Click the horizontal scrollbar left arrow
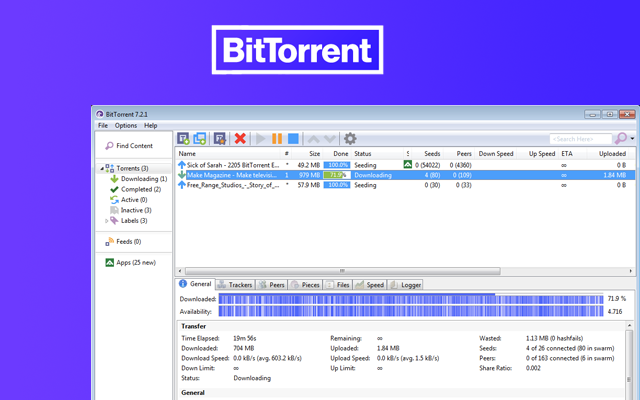 click(x=180, y=271)
